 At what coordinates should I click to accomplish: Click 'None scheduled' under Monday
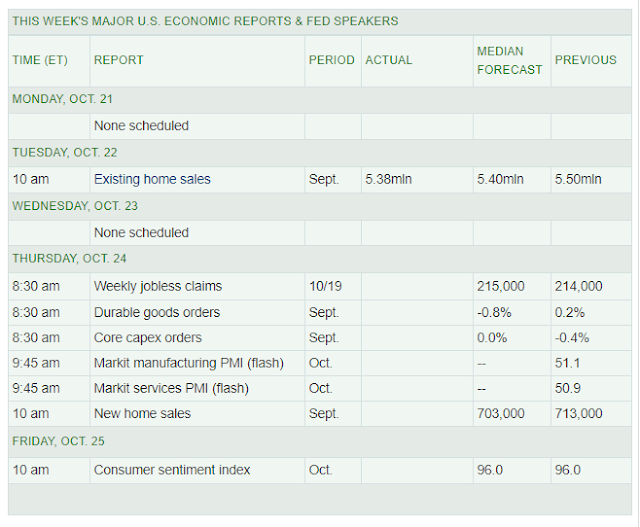[141, 126]
